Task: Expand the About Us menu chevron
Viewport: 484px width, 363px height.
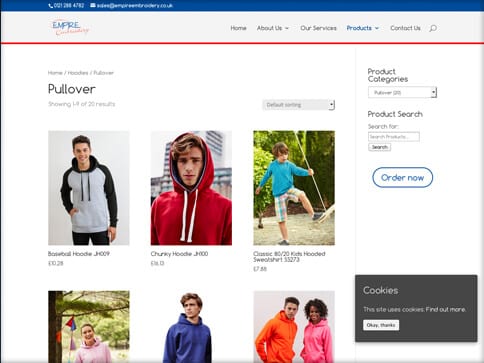Action: [287, 28]
